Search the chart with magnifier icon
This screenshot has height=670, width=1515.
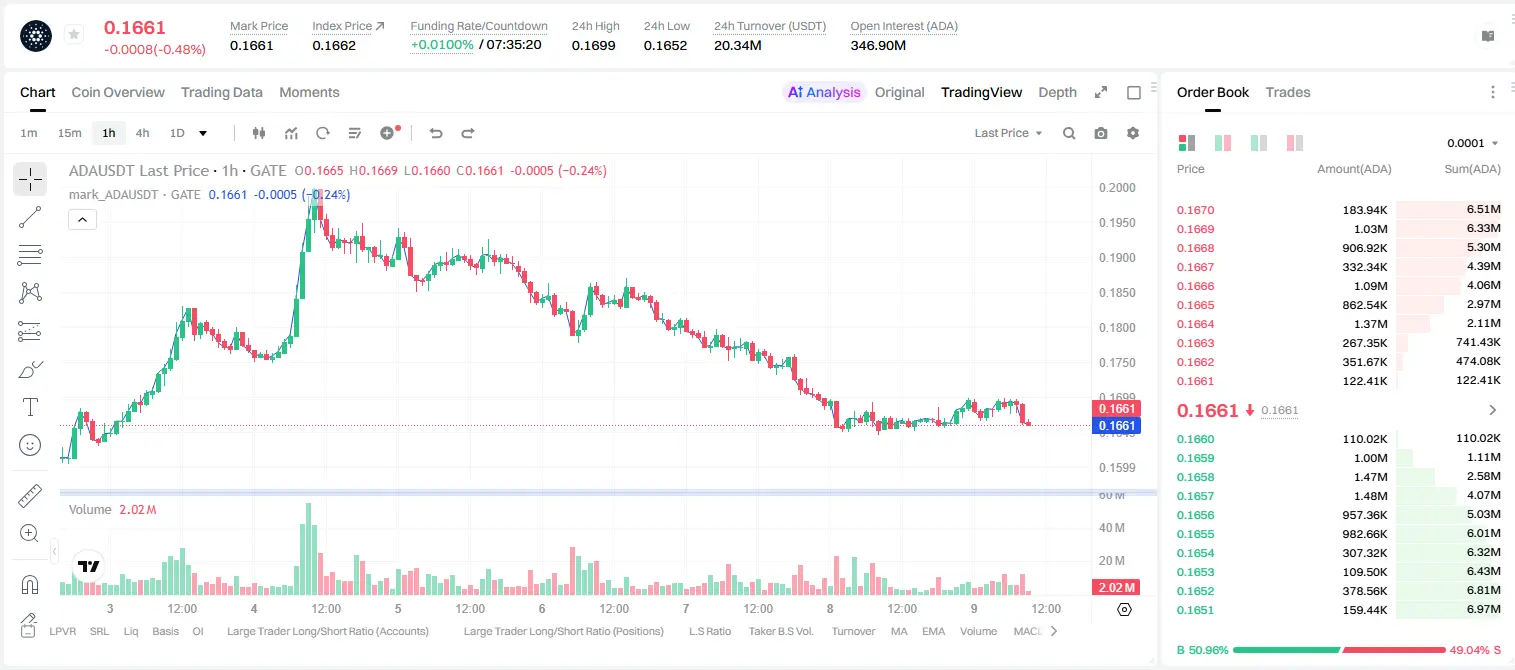tap(1069, 133)
